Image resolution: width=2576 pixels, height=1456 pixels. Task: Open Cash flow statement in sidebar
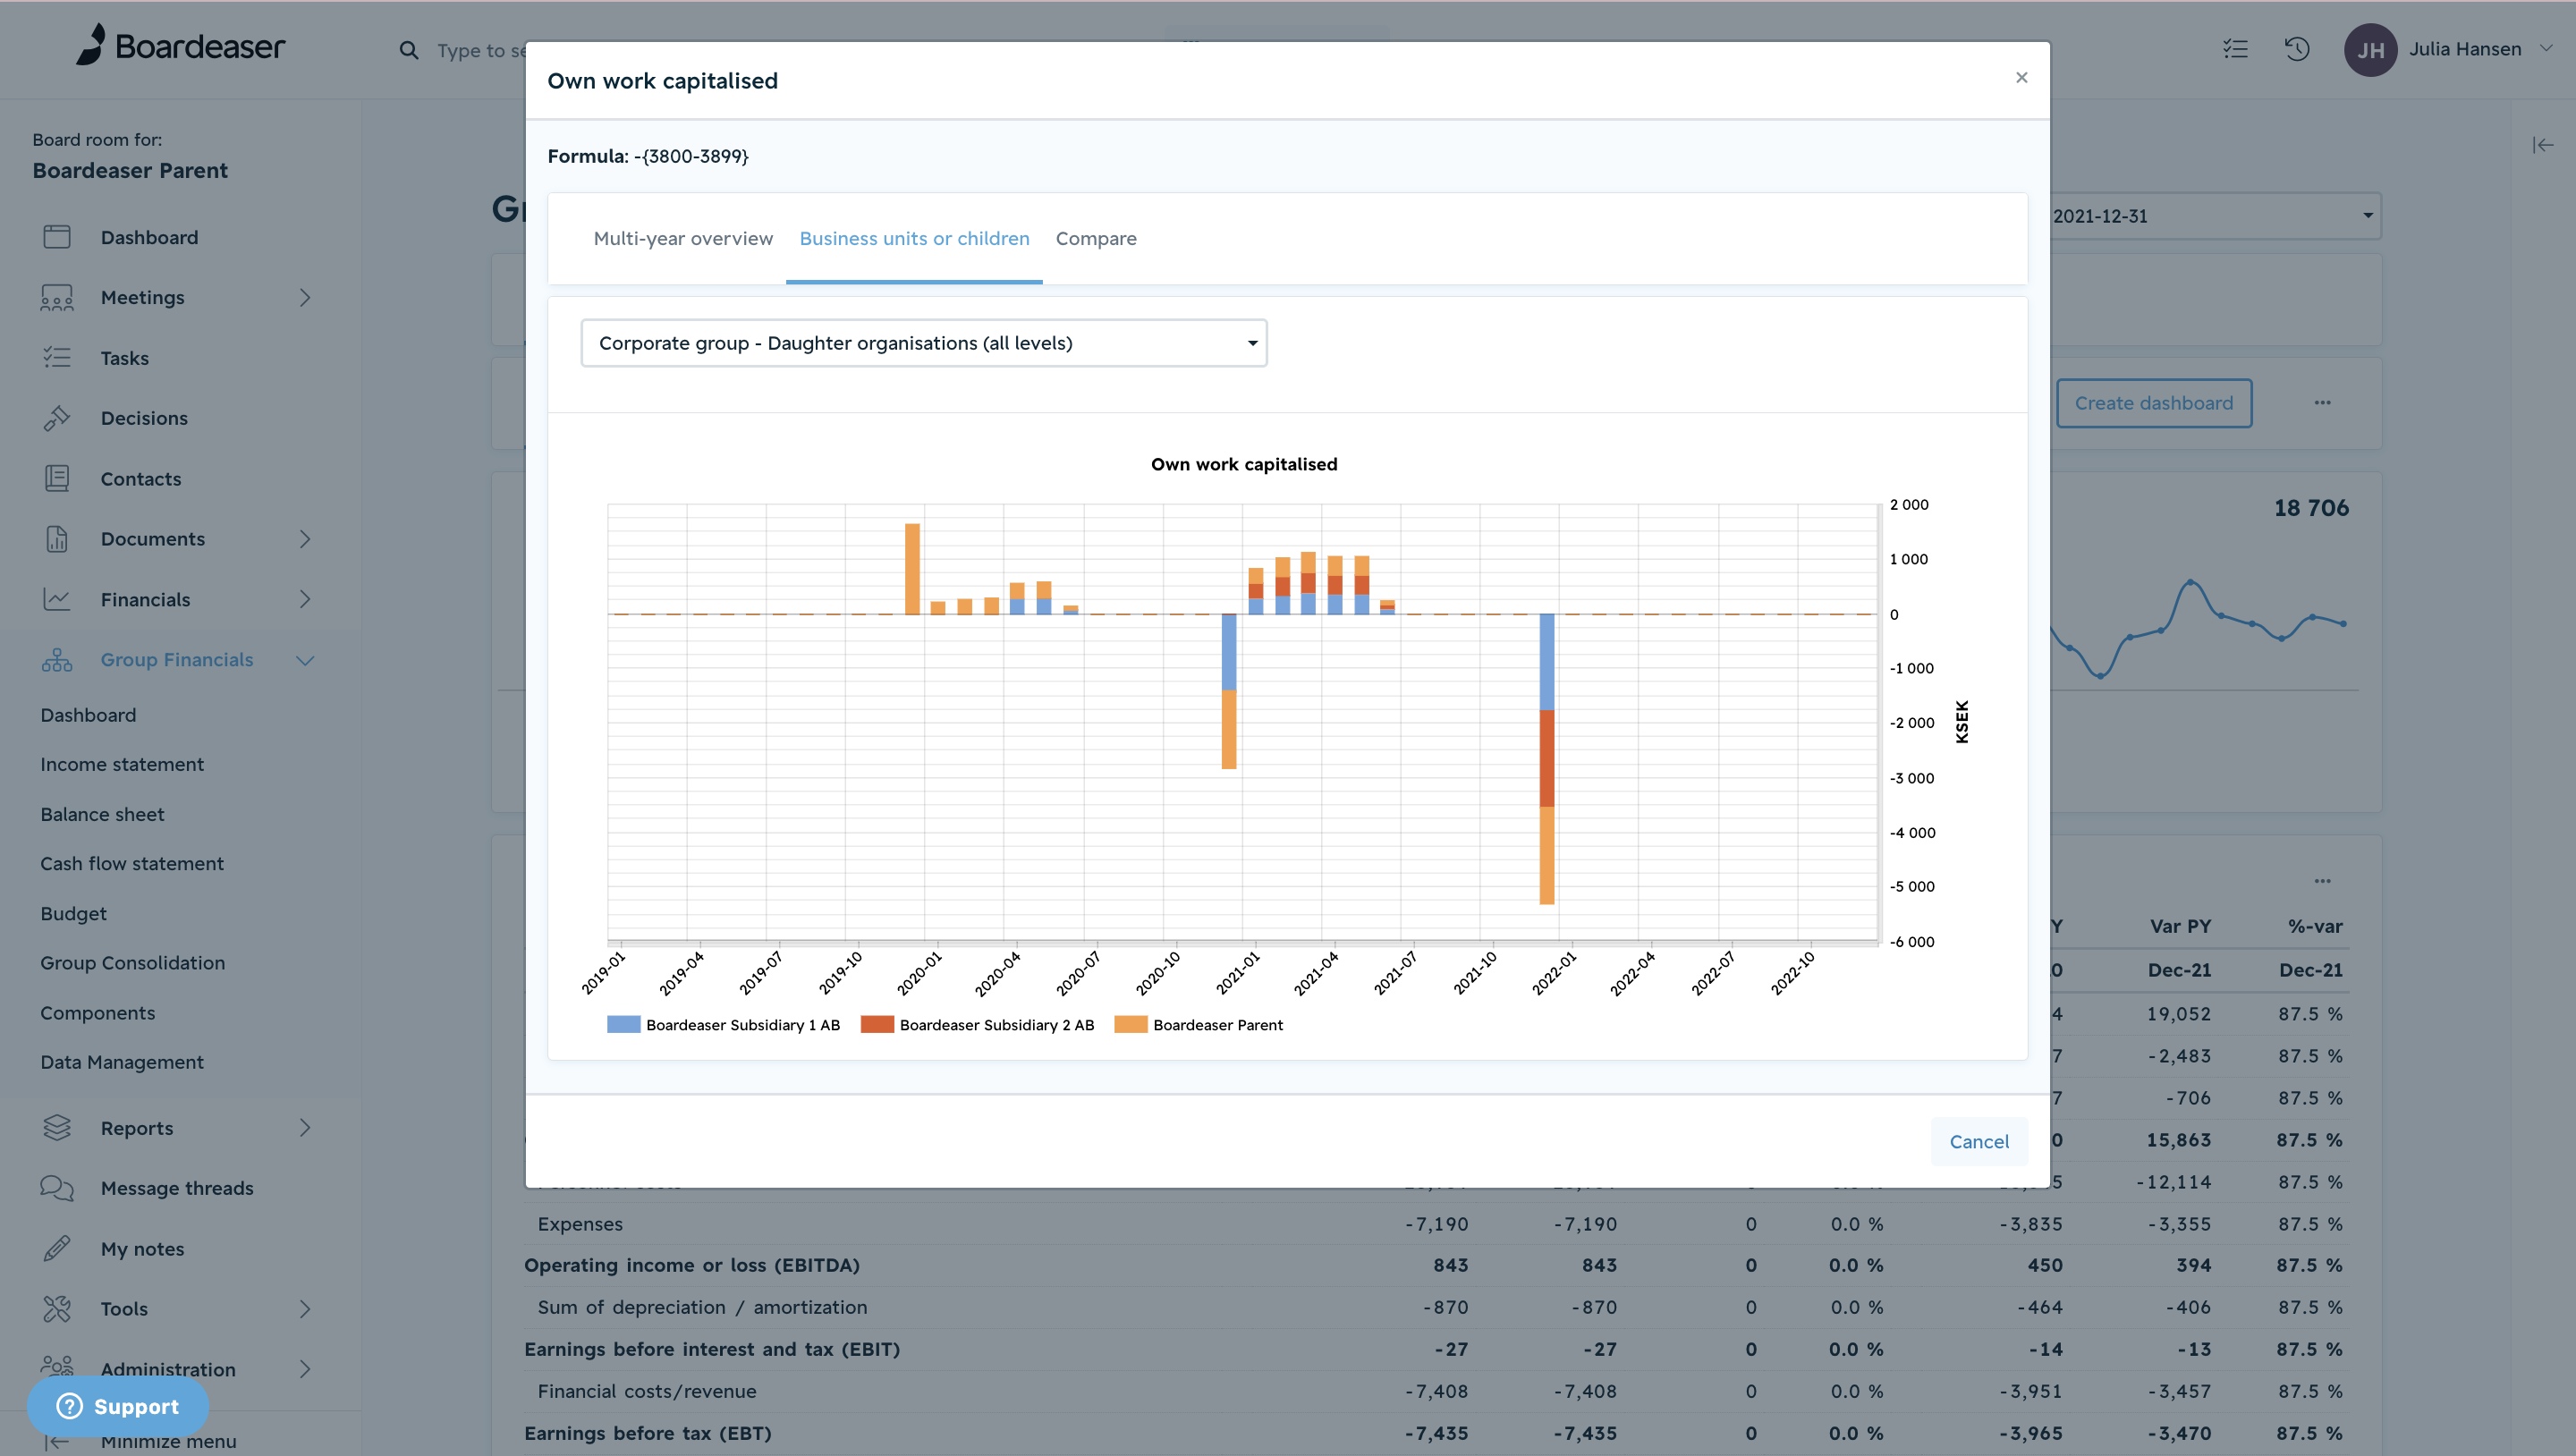click(132, 863)
